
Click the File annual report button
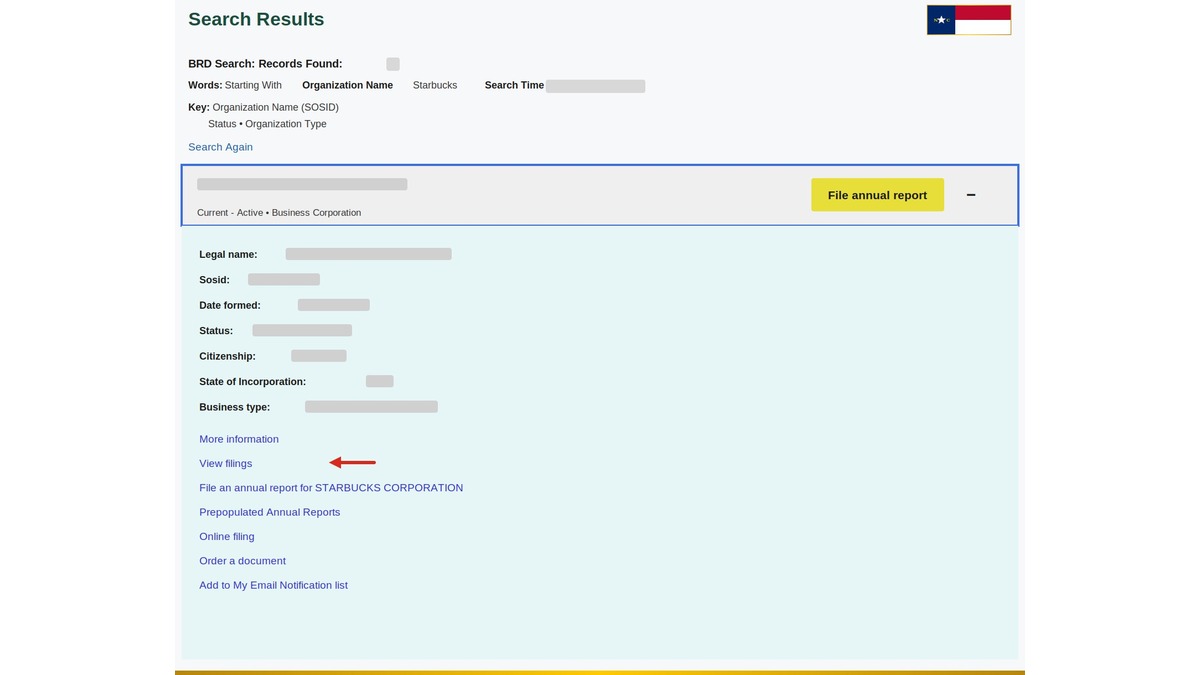click(877, 195)
